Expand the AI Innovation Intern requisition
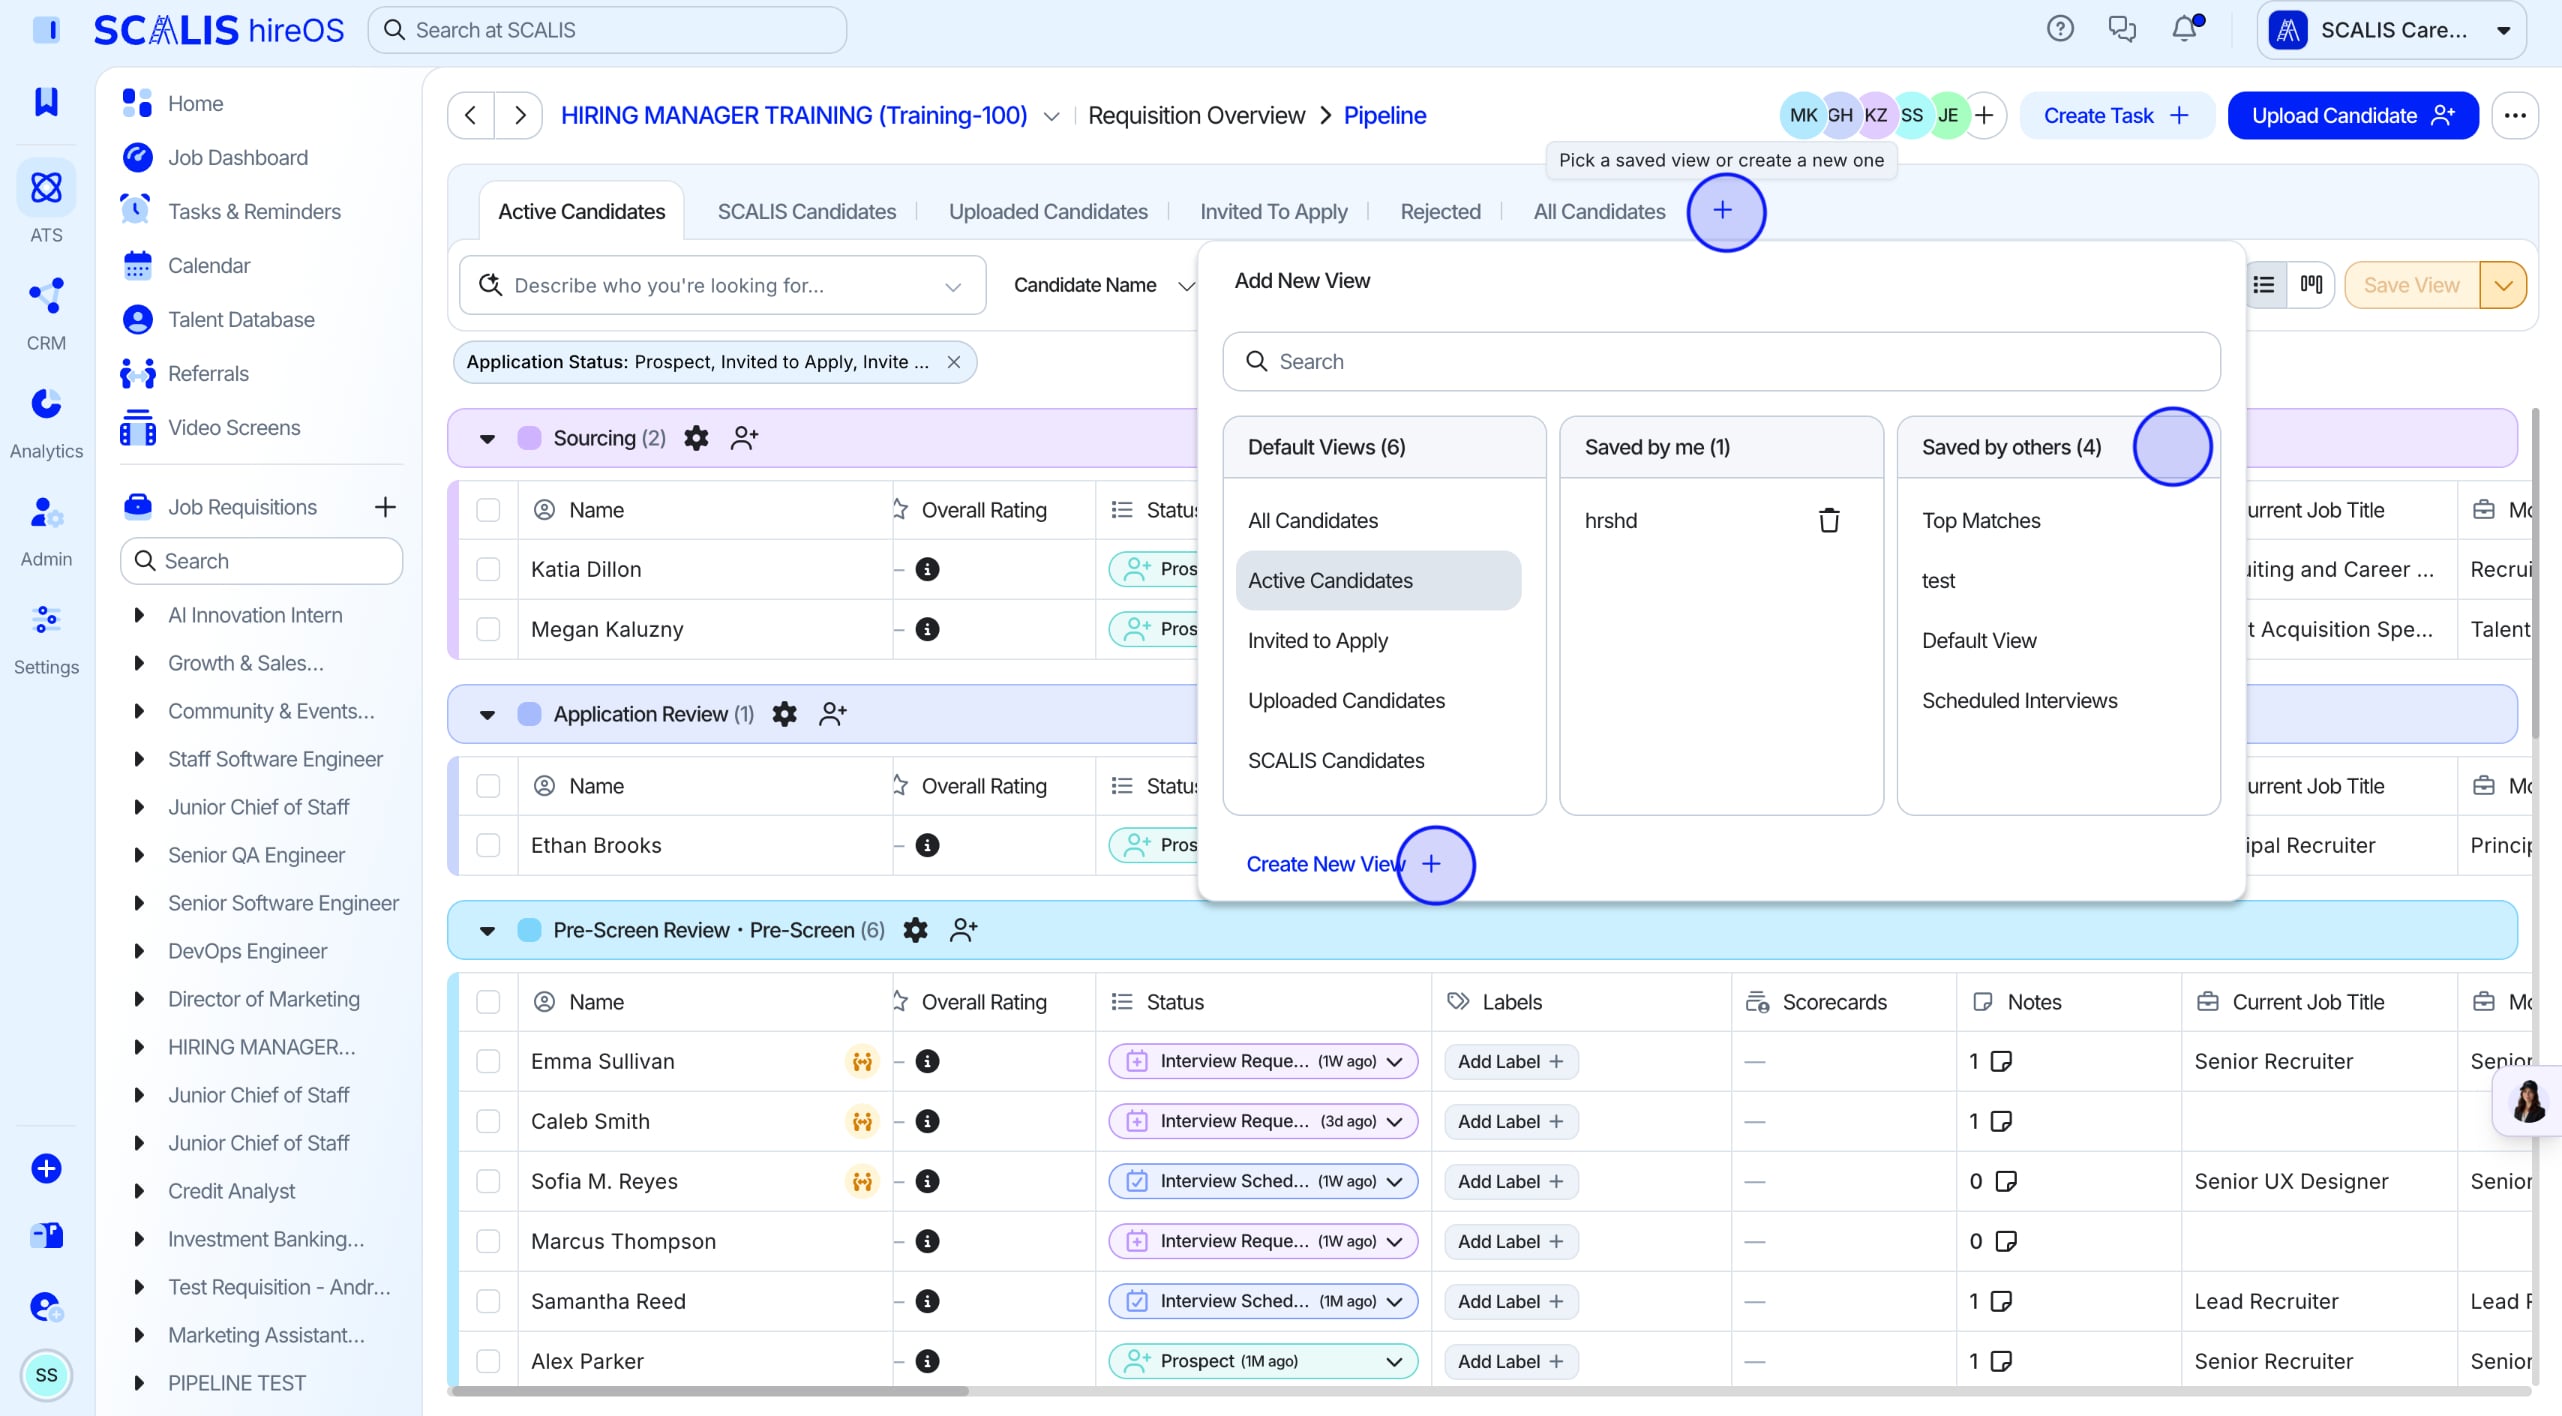The height and width of the screenshot is (1416, 2562). 139,615
